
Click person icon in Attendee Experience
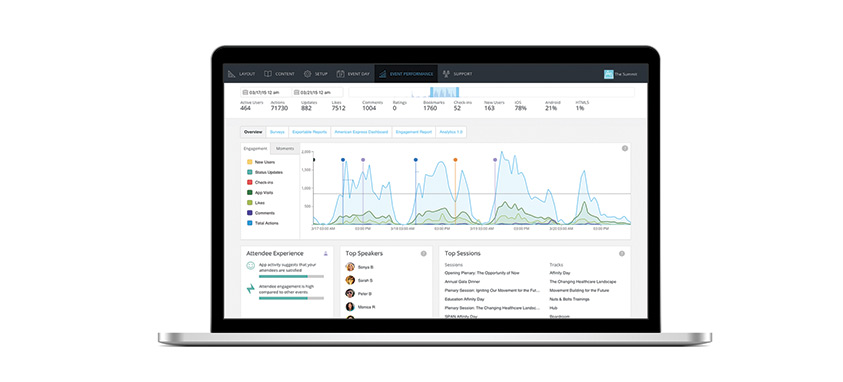coord(325,253)
